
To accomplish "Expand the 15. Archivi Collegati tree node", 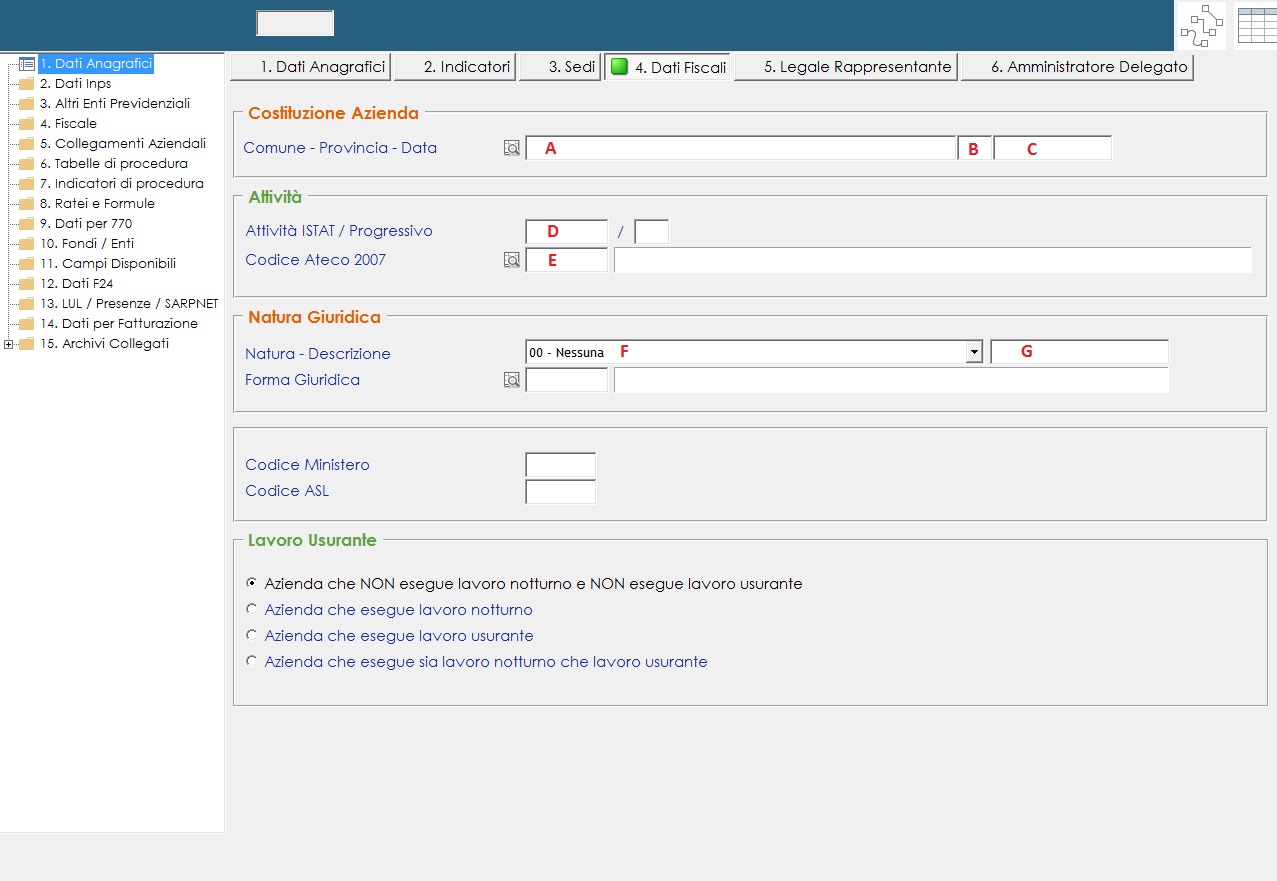I will [9, 344].
